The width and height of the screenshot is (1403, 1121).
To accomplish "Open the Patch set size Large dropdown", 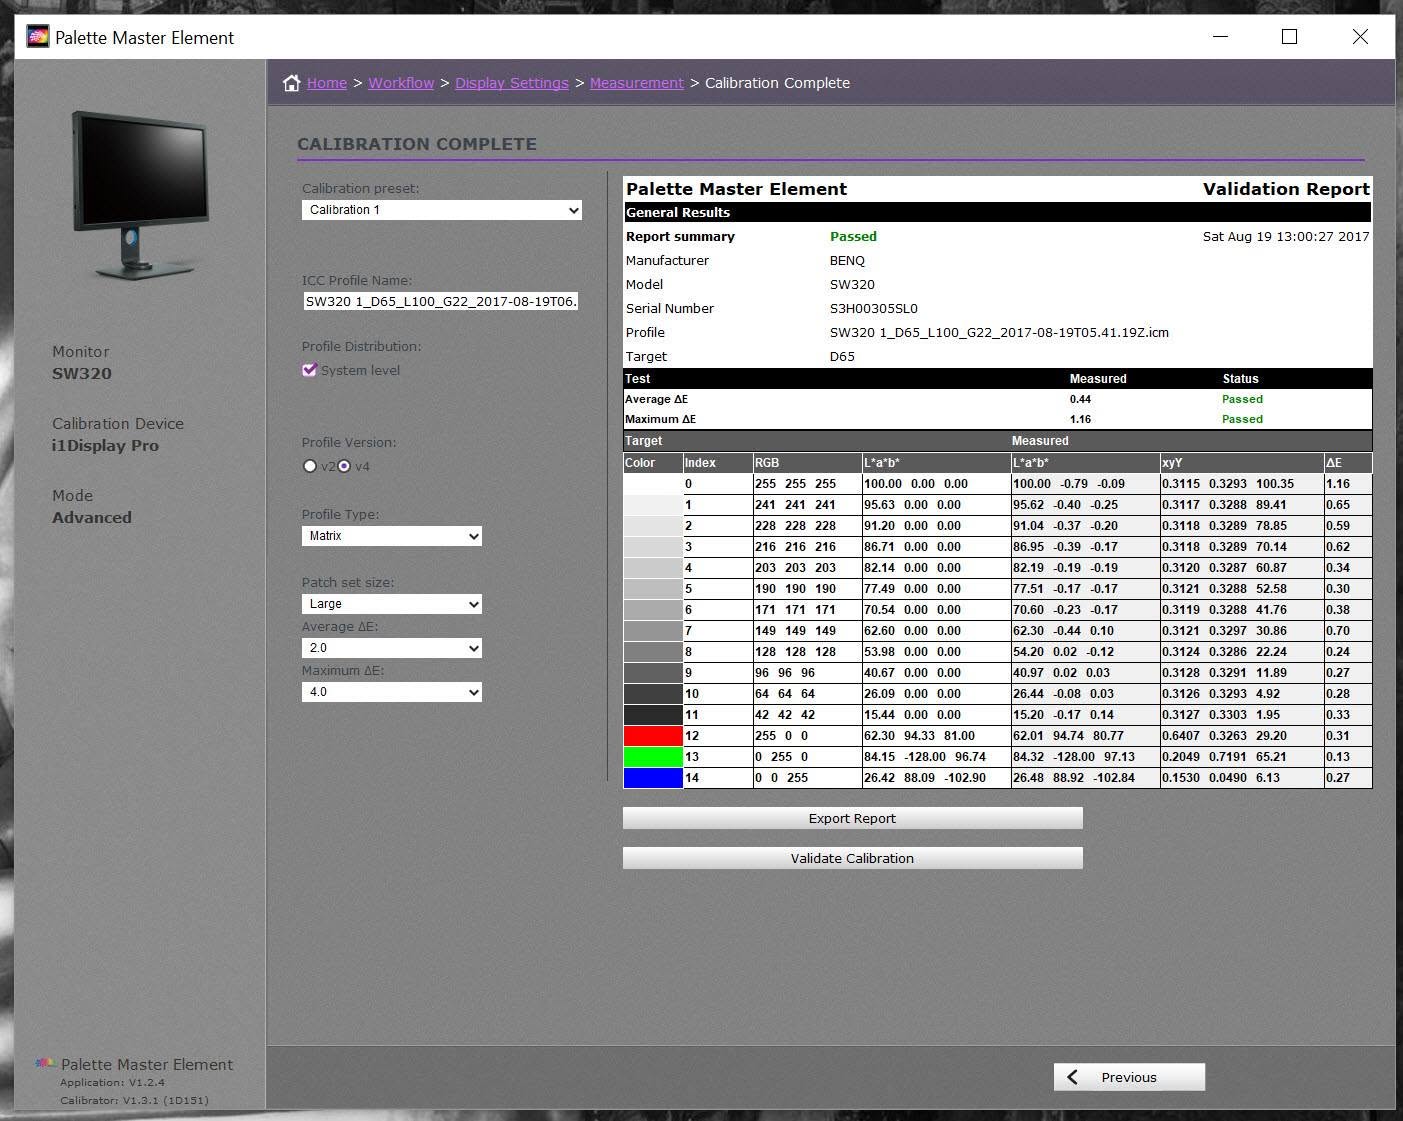I will pos(392,604).
